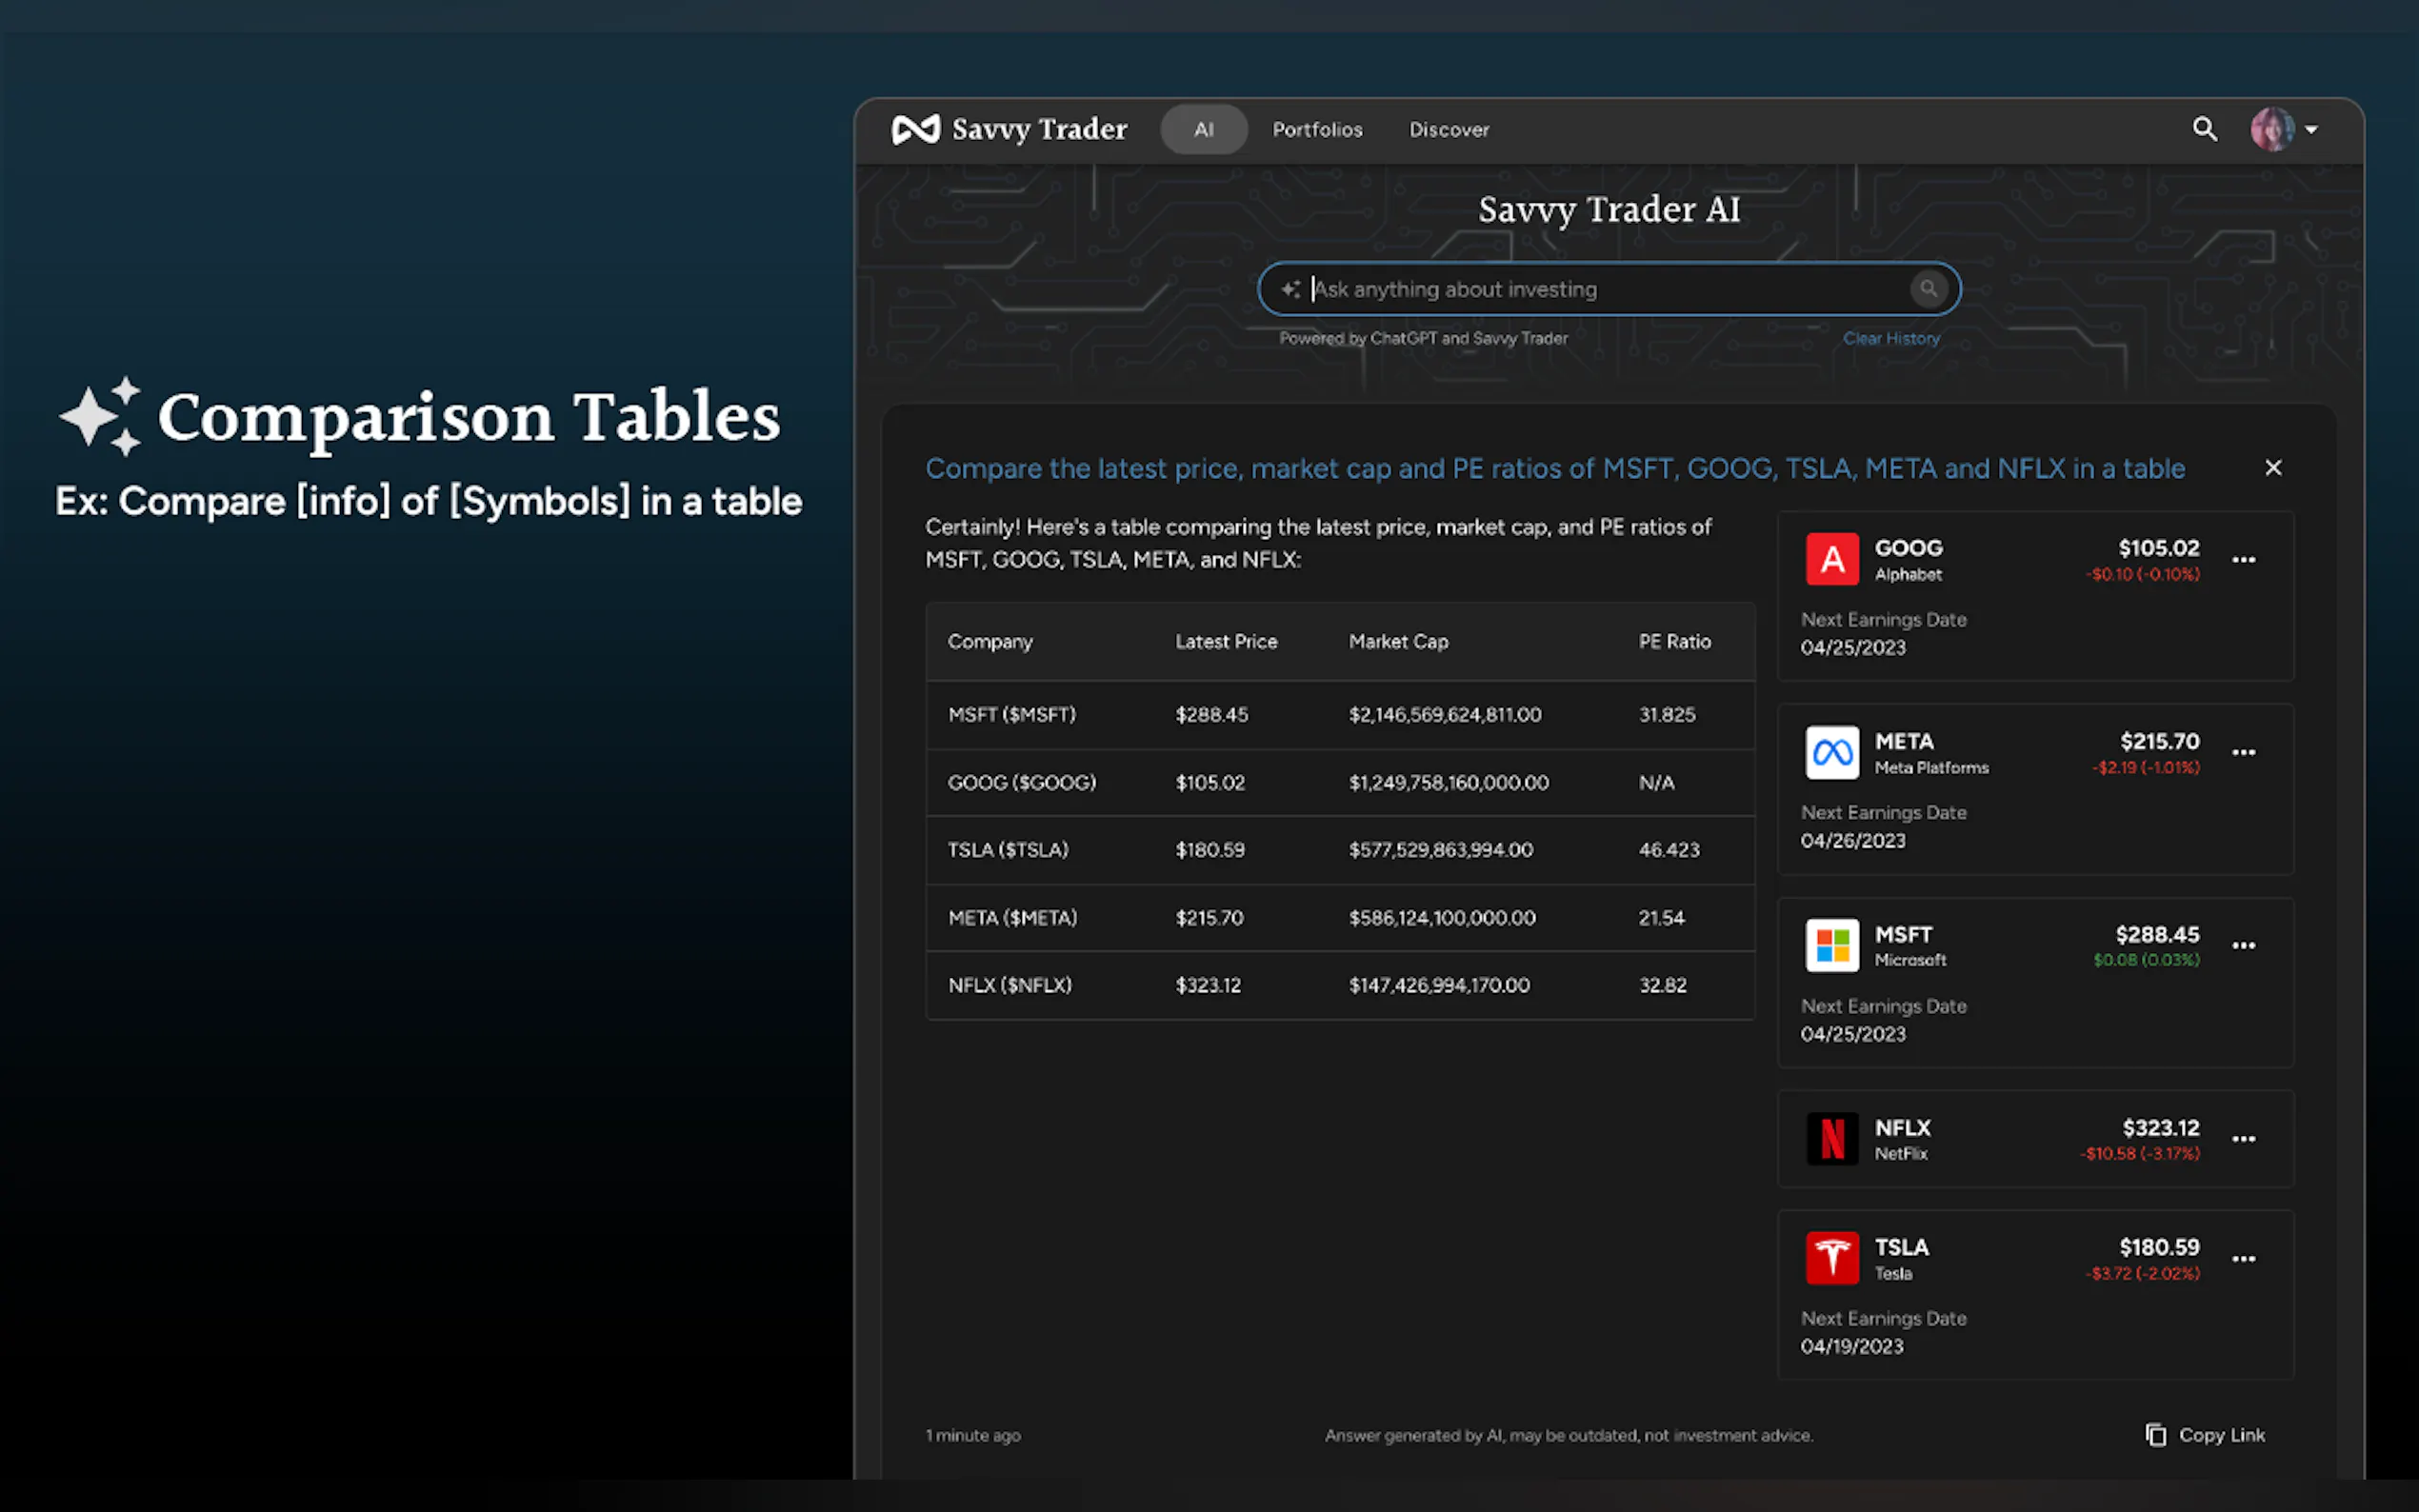Open the user avatar account dropdown
The image size is (2419, 1512).
point(2283,129)
